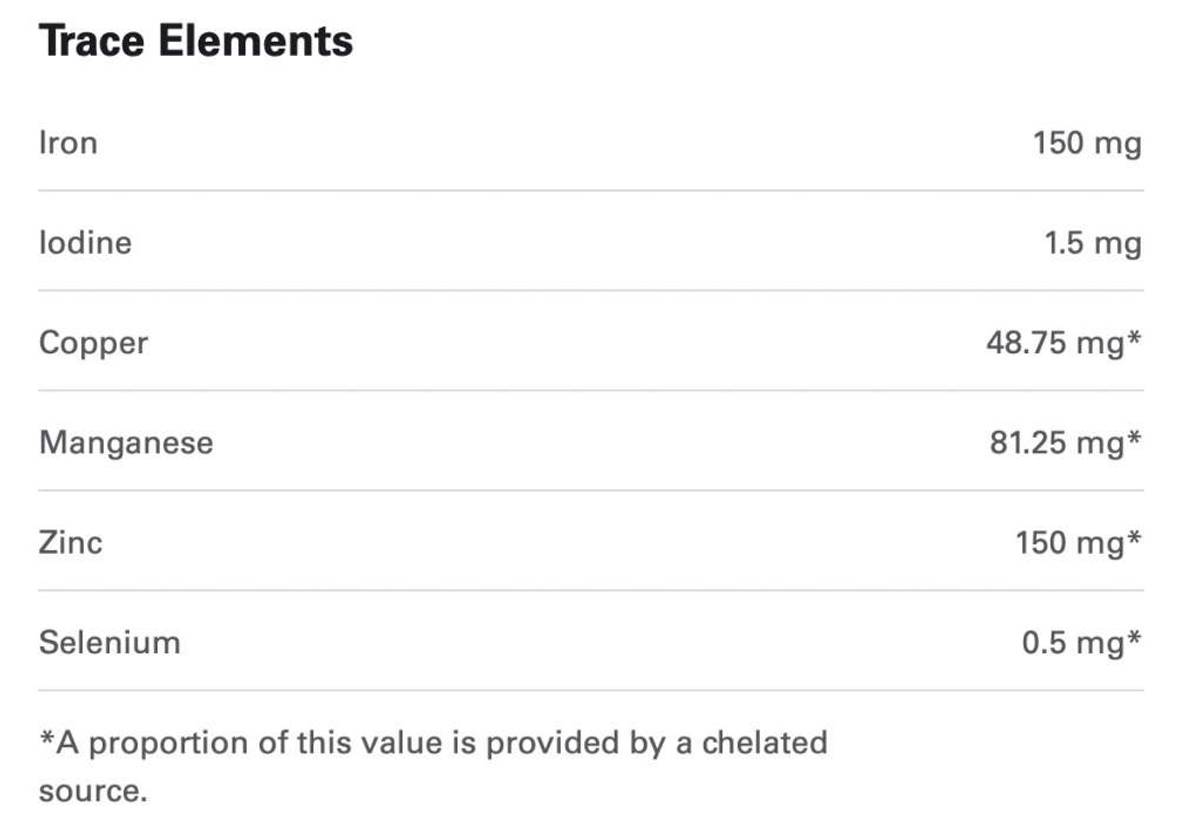The width and height of the screenshot is (1200, 823).
Task: Select the Selenium row label
Action: click(110, 642)
